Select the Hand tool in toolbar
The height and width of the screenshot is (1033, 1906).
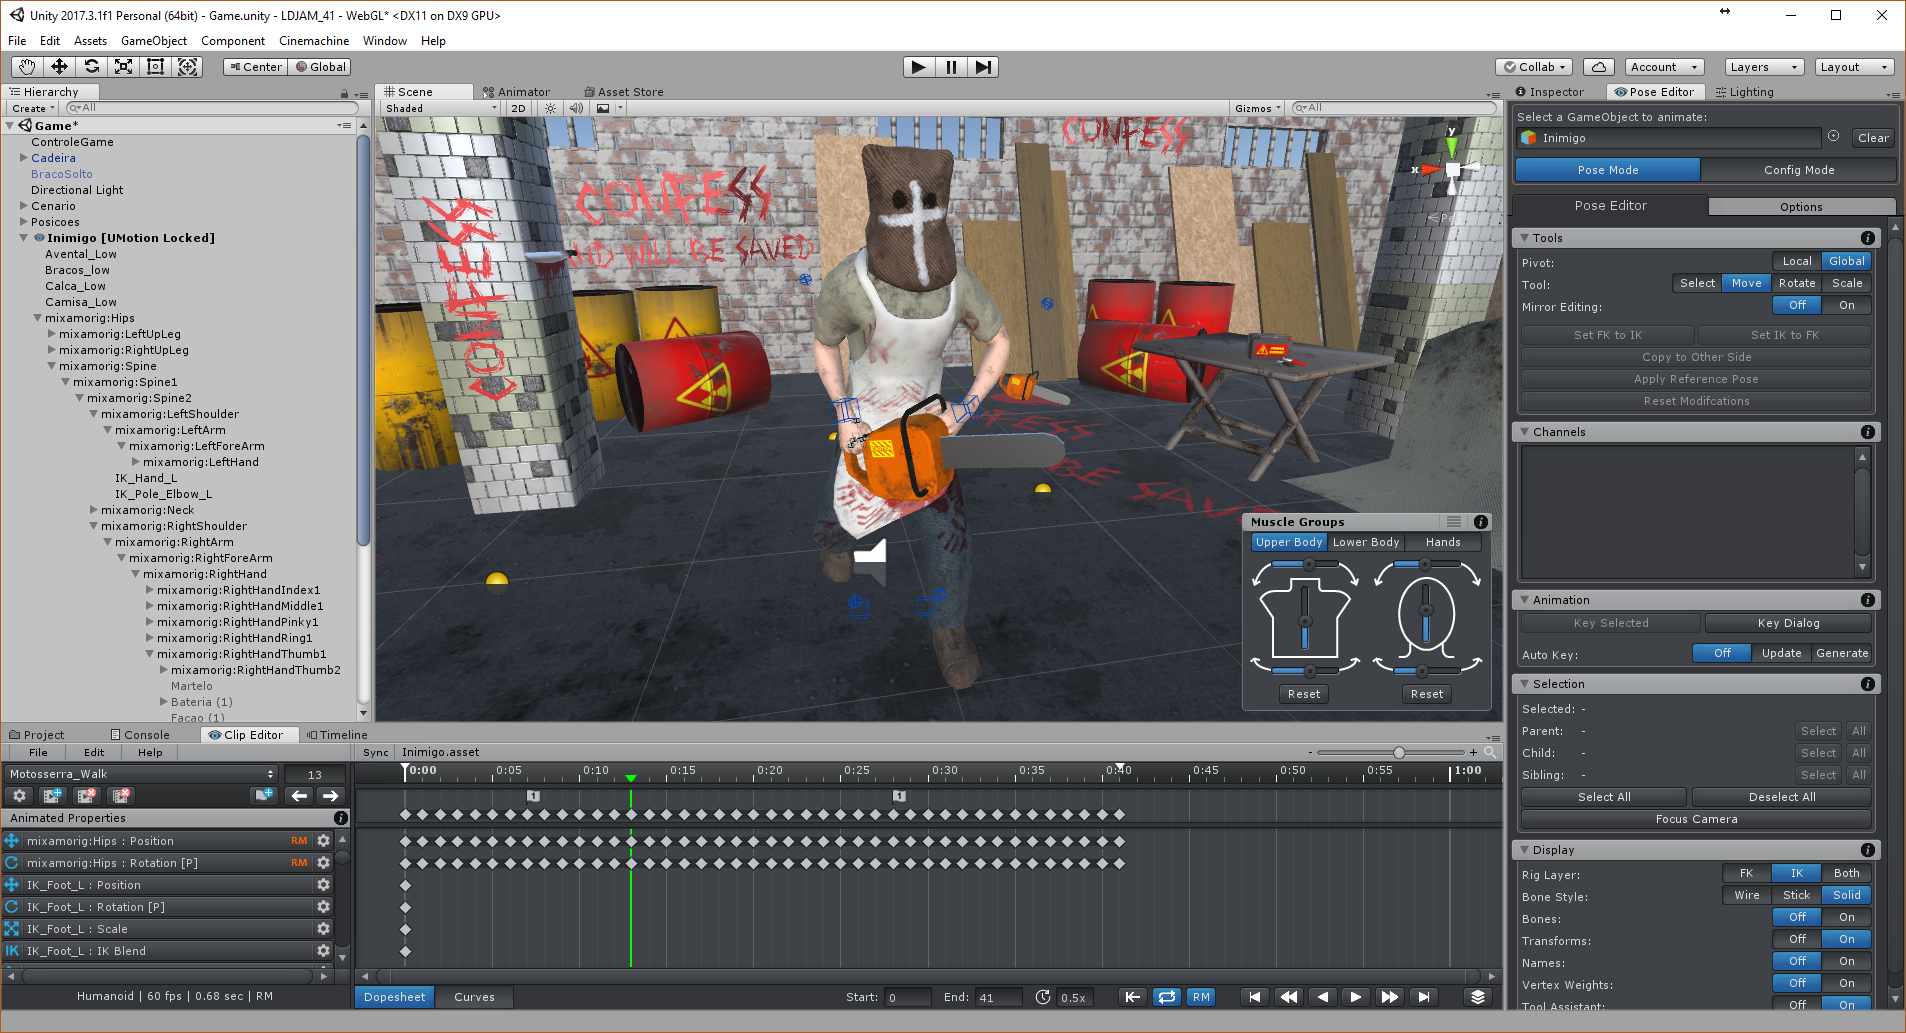pos(27,67)
